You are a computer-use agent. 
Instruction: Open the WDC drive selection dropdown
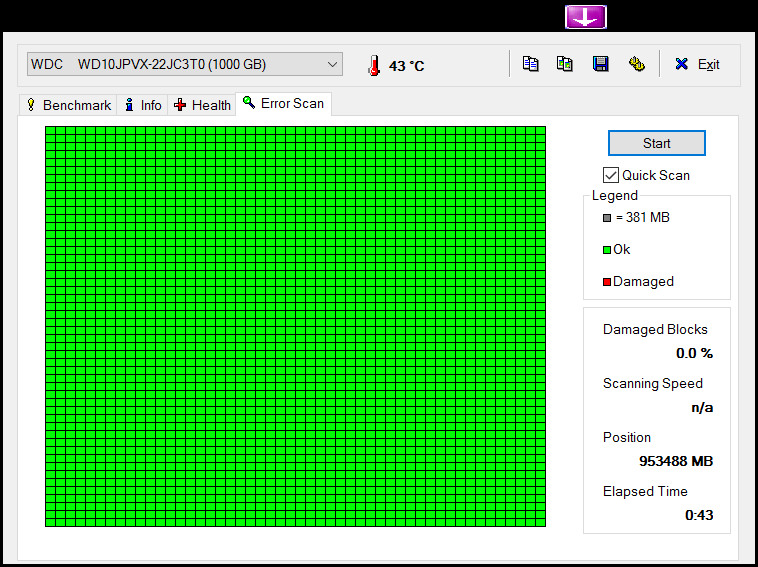click(185, 64)
